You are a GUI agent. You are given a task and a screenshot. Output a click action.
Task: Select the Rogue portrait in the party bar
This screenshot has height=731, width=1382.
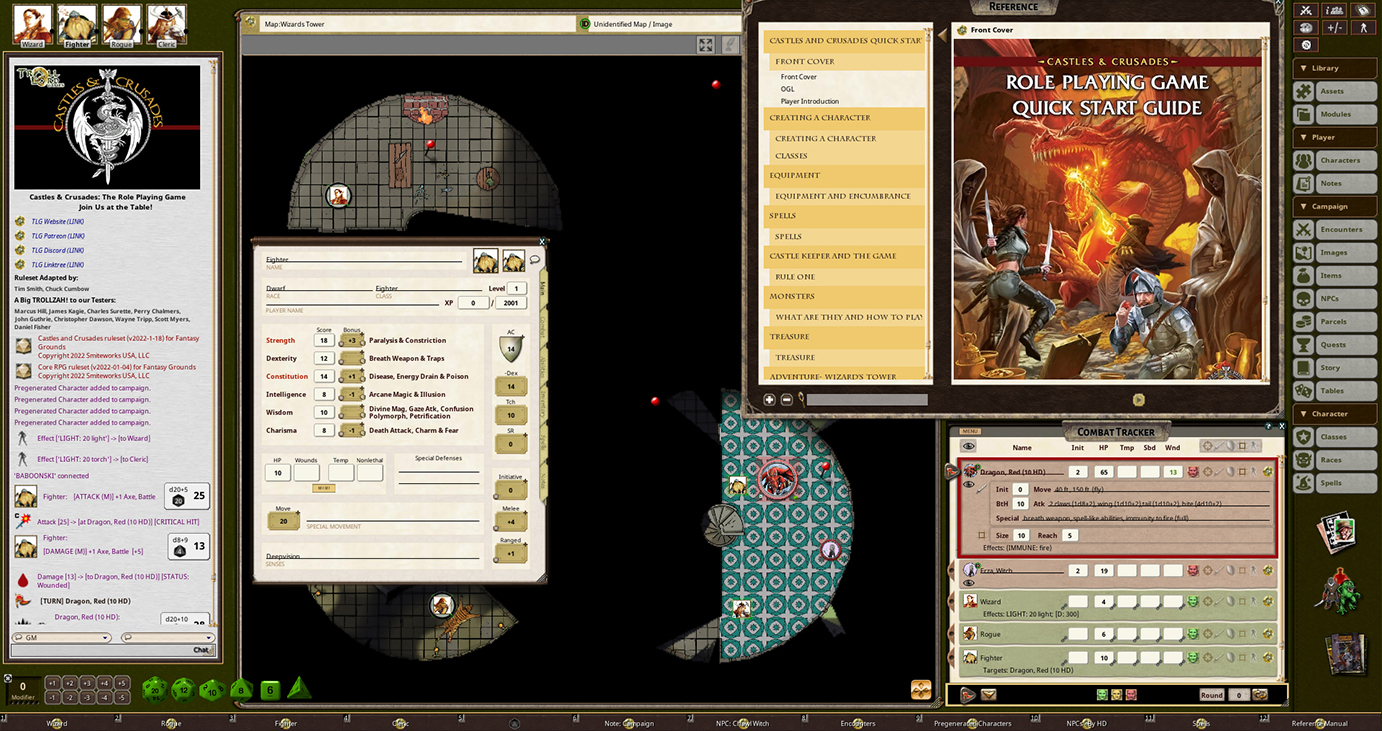[122, 25]
